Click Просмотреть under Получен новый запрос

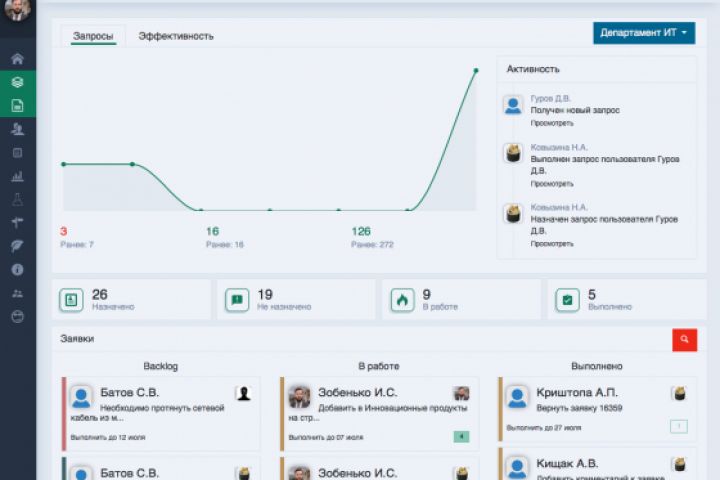coord(552,123)
